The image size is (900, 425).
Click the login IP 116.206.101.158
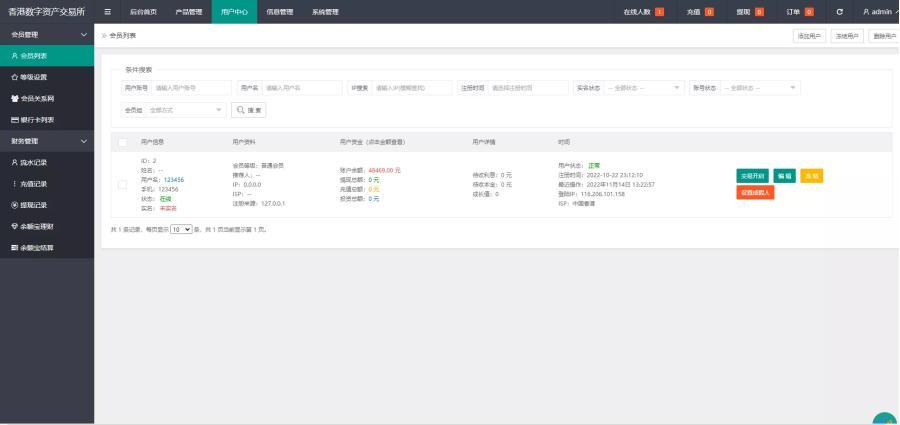605,194
